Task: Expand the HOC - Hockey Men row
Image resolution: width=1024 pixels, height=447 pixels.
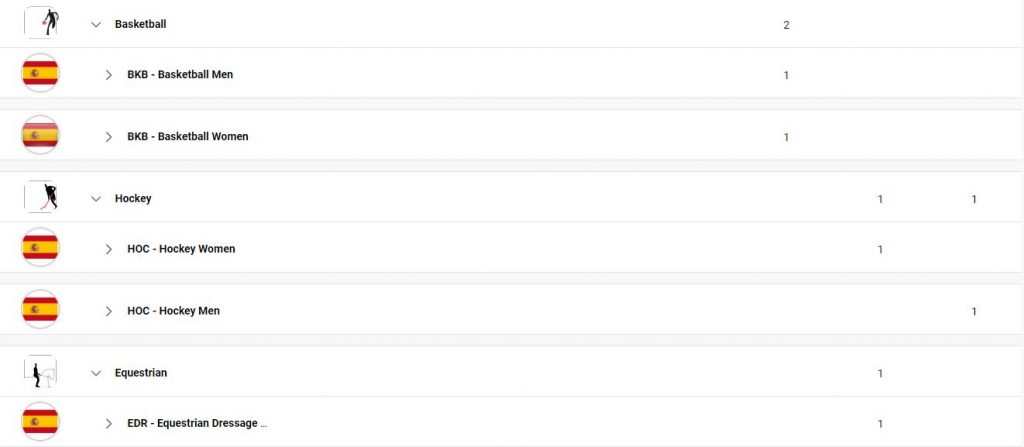Action: pos(108,311)
